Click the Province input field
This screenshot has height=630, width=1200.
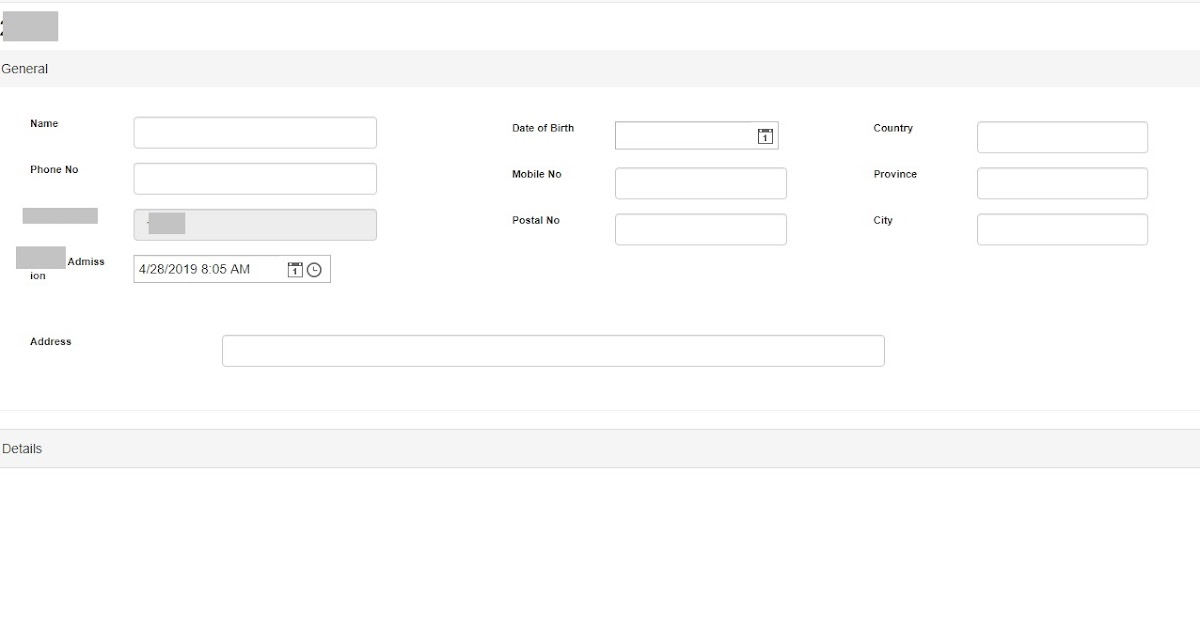pyautogui.click(x=1062, y=182)
